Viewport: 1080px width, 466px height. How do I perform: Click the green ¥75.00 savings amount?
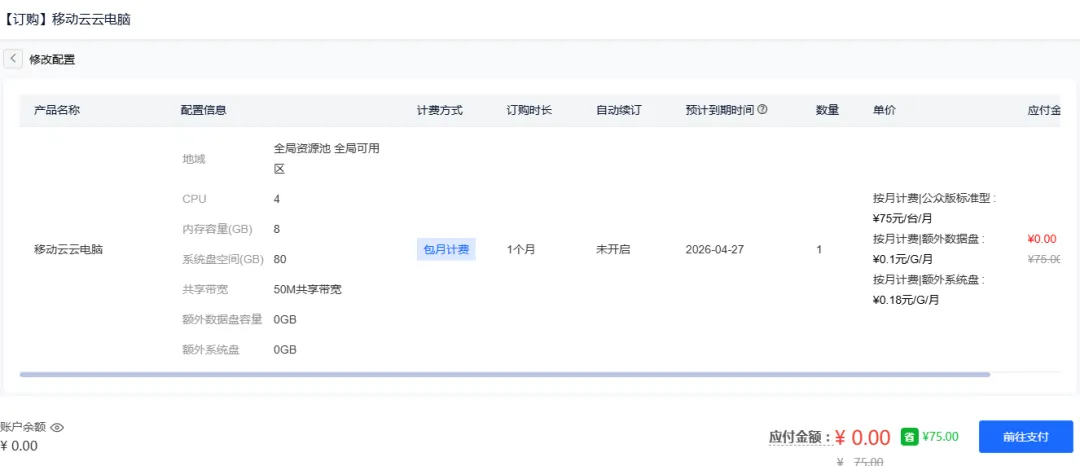point(940,436)
